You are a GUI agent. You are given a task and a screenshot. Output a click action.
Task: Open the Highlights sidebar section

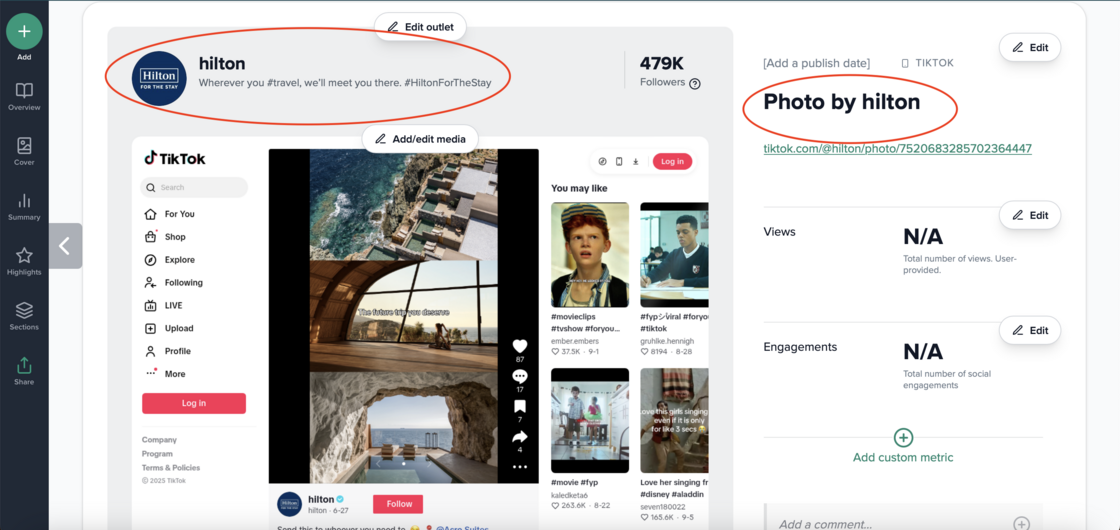click(24, 262)
